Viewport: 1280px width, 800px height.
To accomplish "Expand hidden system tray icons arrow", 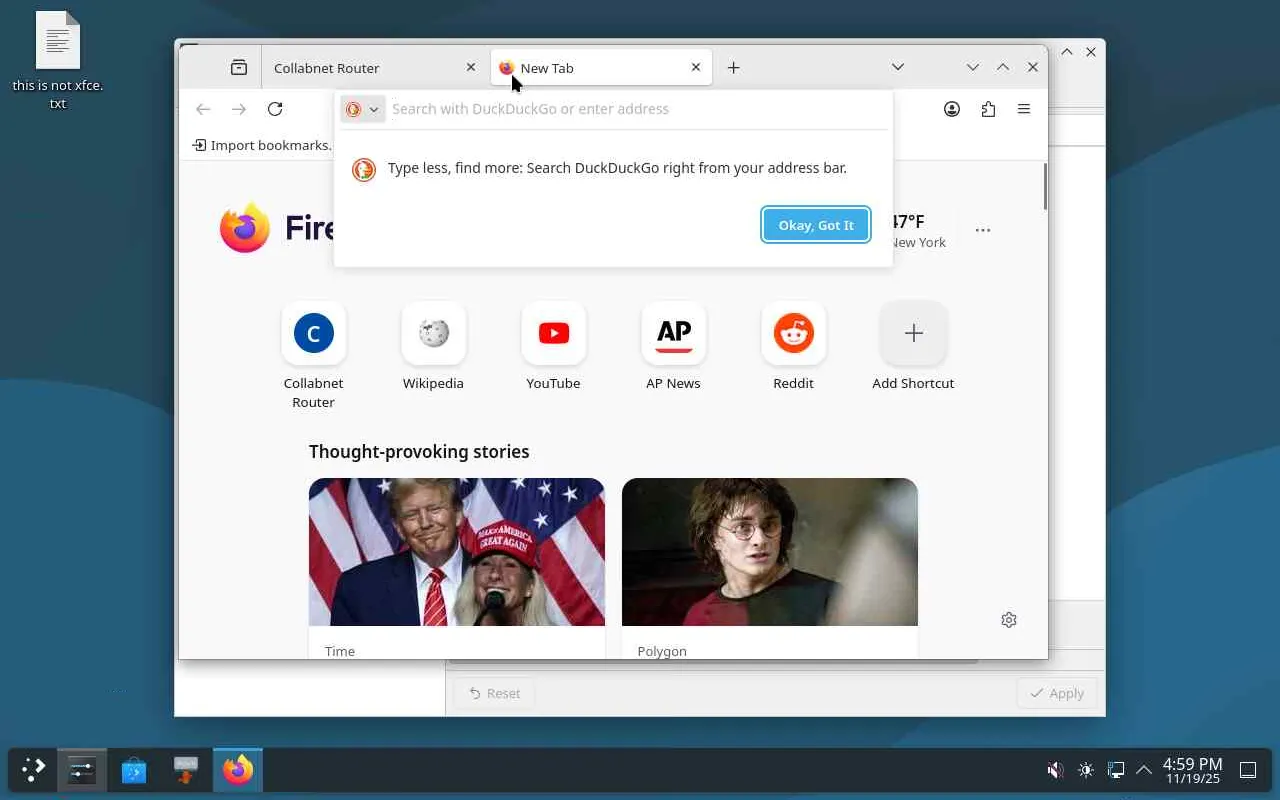I will tap(1144, 770).
